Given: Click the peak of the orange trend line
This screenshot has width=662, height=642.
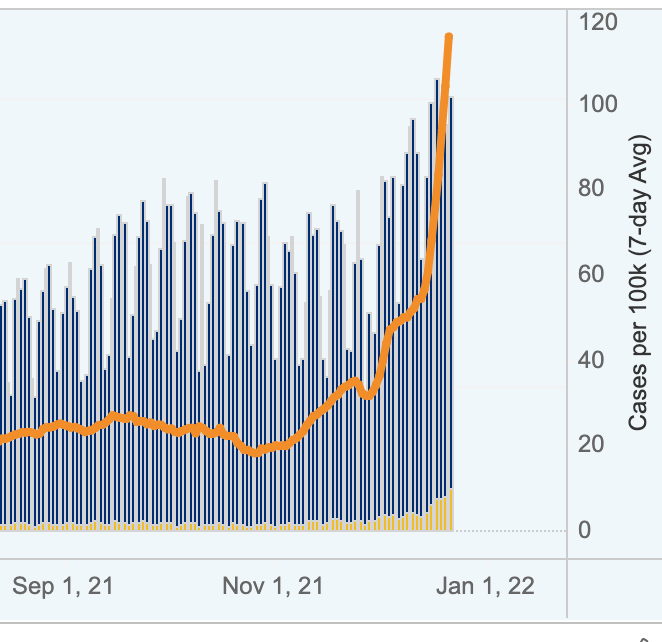Looking at the screenshot, I should [x=449, y=37].
